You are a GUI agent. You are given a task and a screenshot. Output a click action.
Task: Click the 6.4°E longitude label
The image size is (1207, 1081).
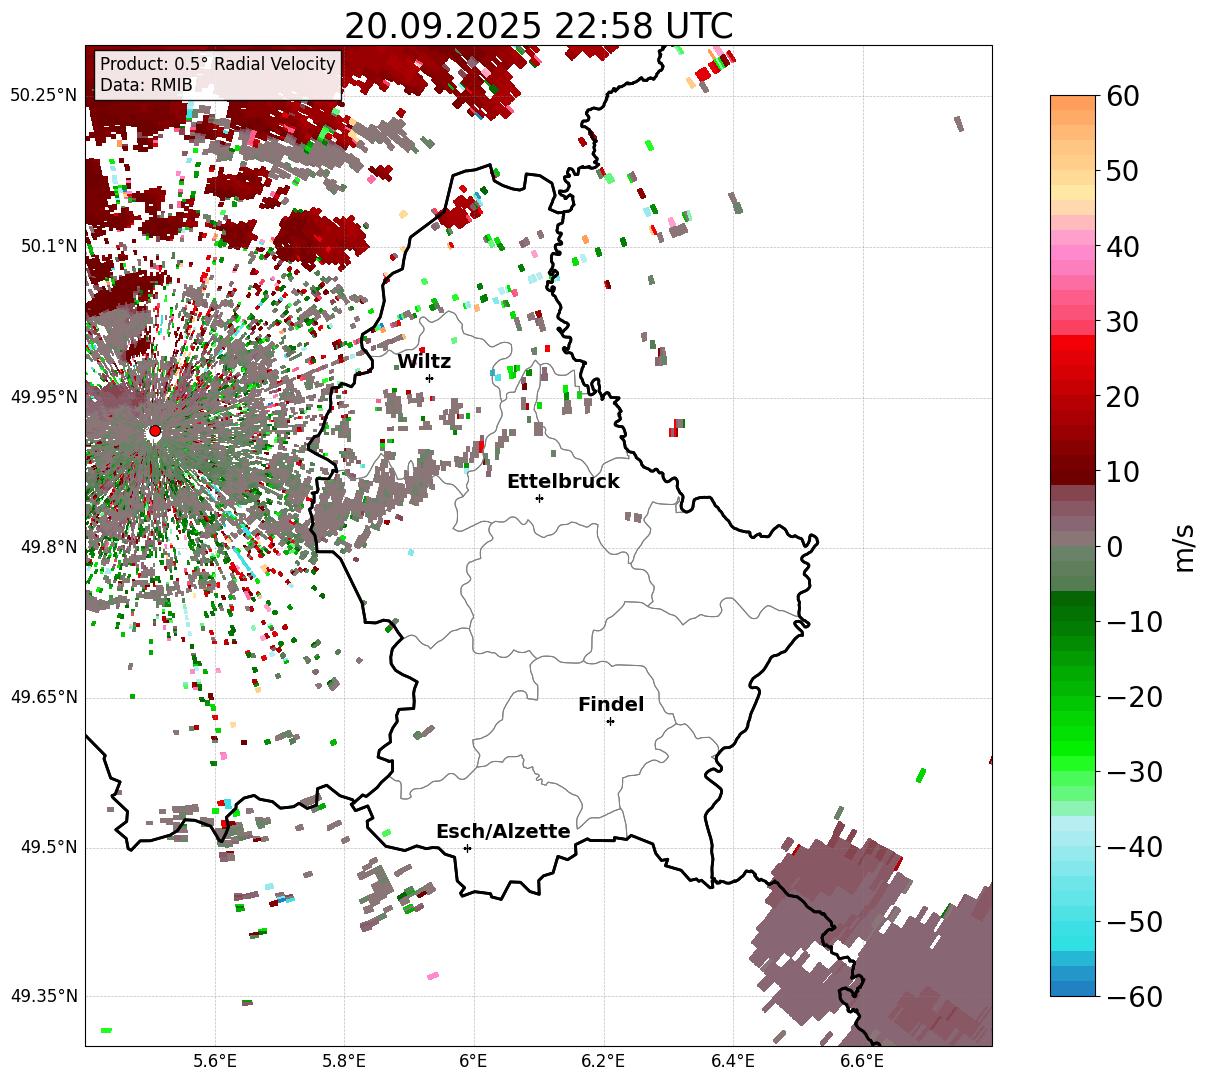[733, 1061]
